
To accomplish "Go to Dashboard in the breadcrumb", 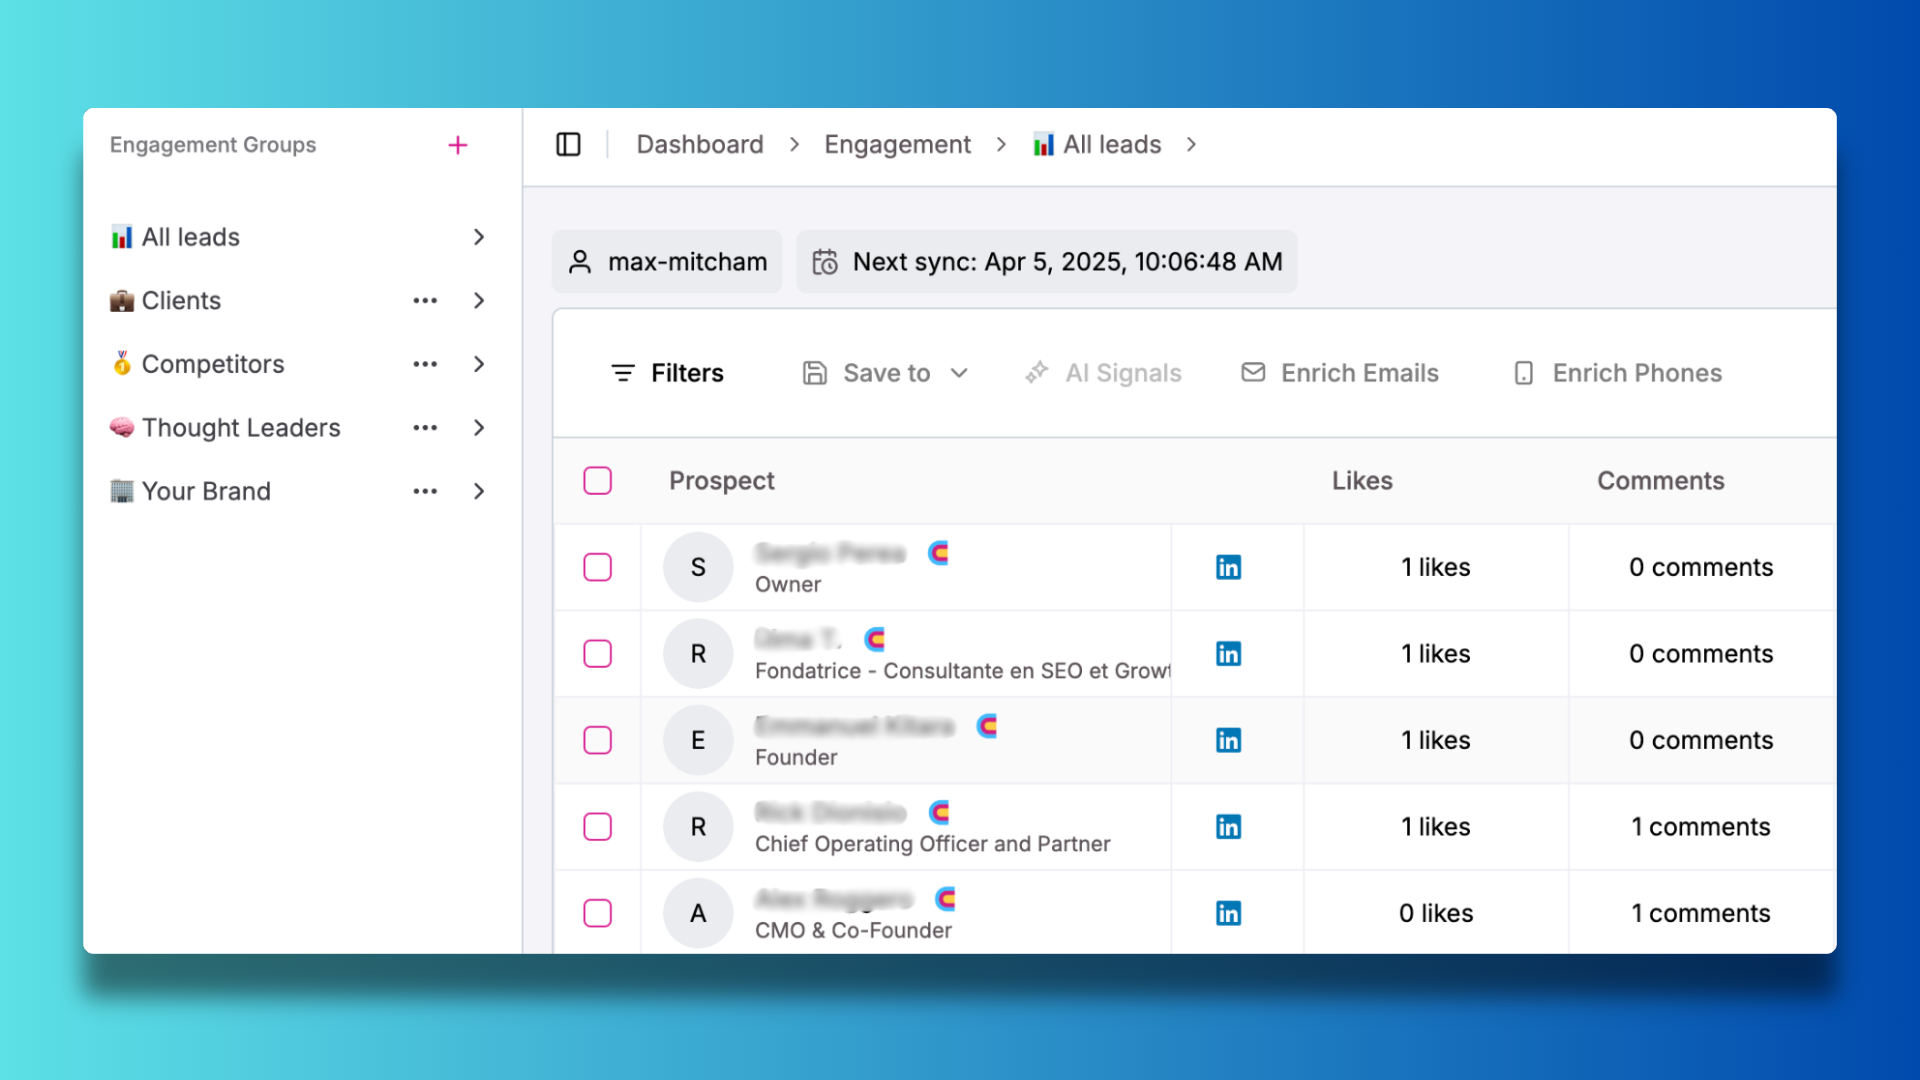I will tap(699, 145).
